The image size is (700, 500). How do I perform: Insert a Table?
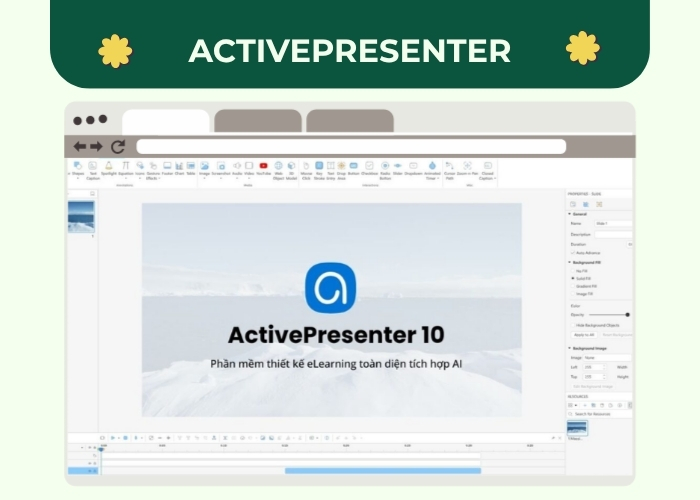coord(191,169)
